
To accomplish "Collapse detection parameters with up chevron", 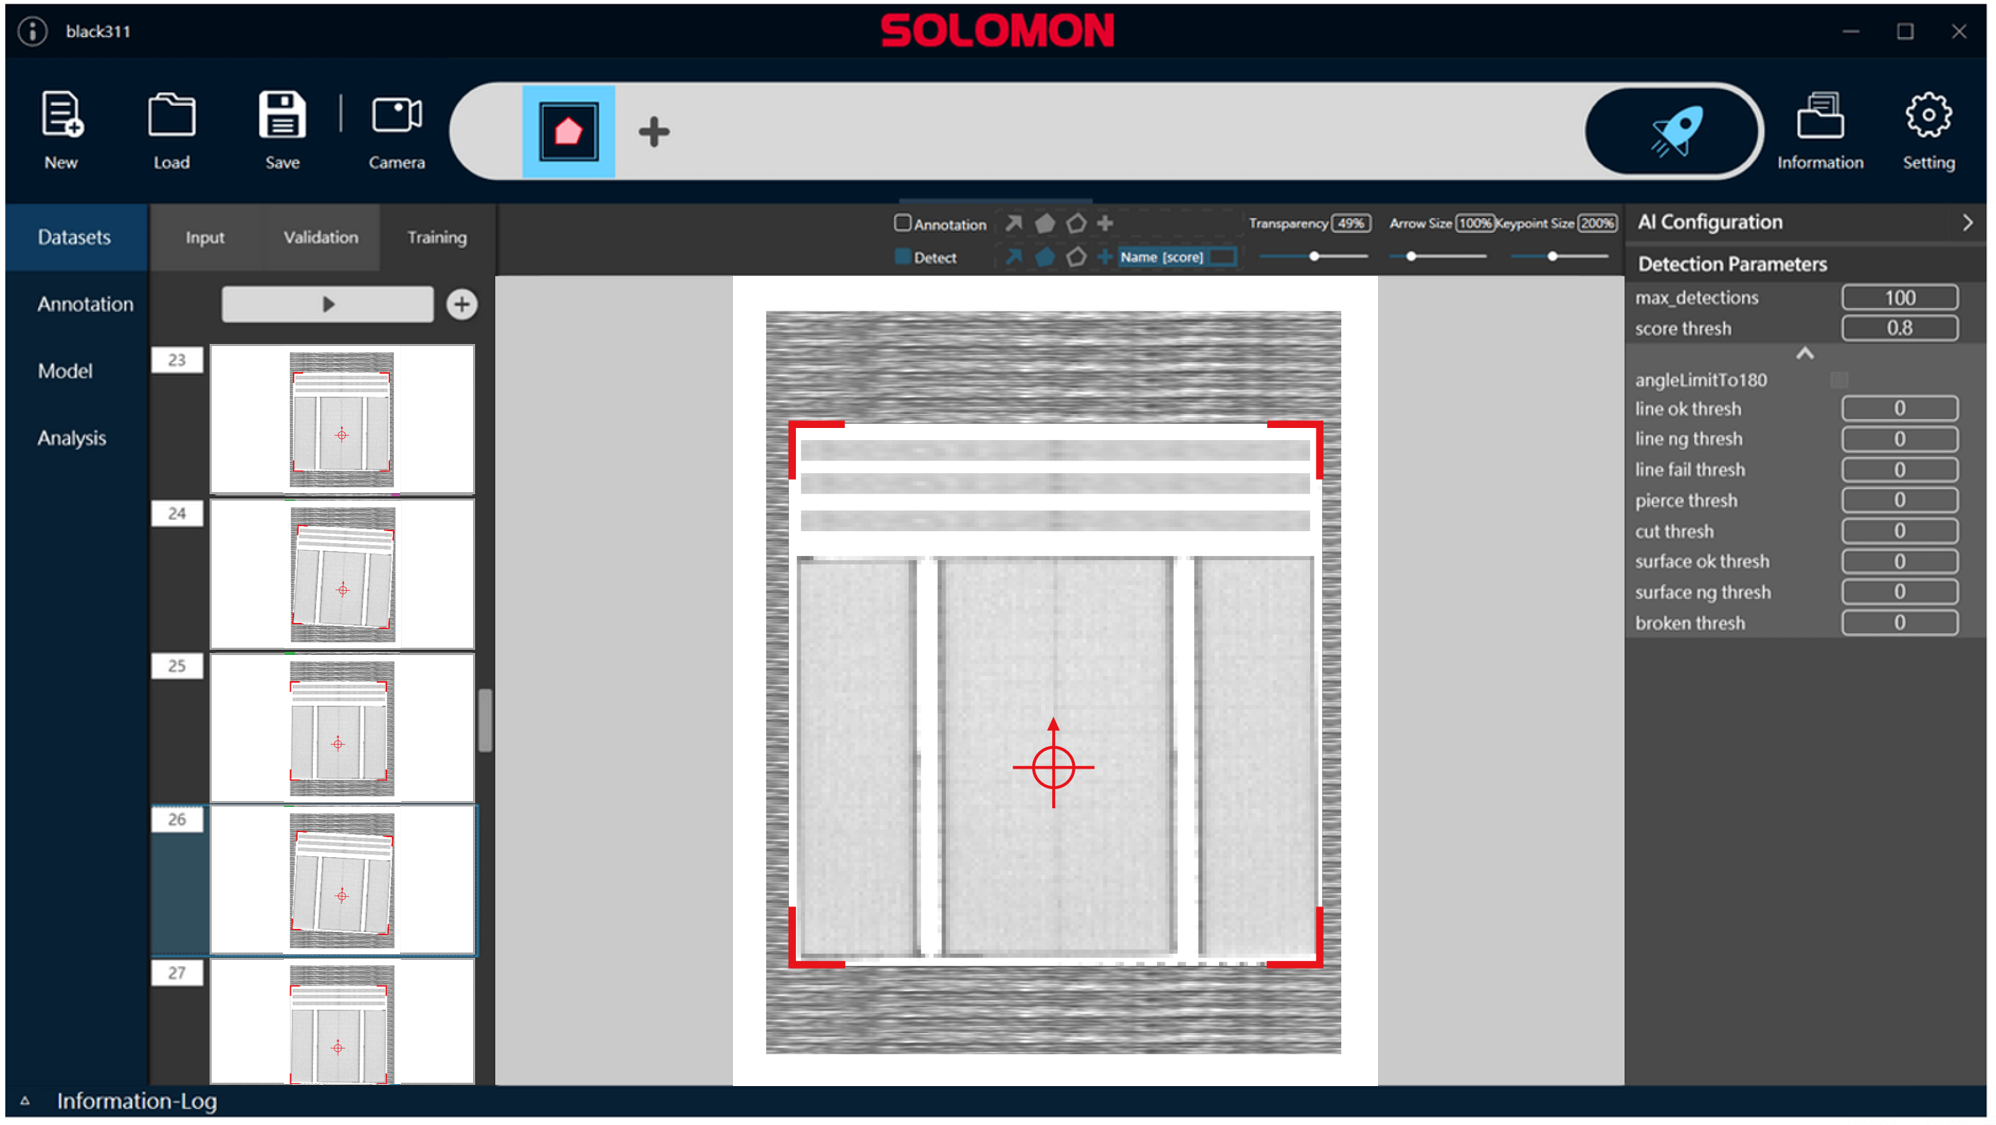I will coord(1804,354).
